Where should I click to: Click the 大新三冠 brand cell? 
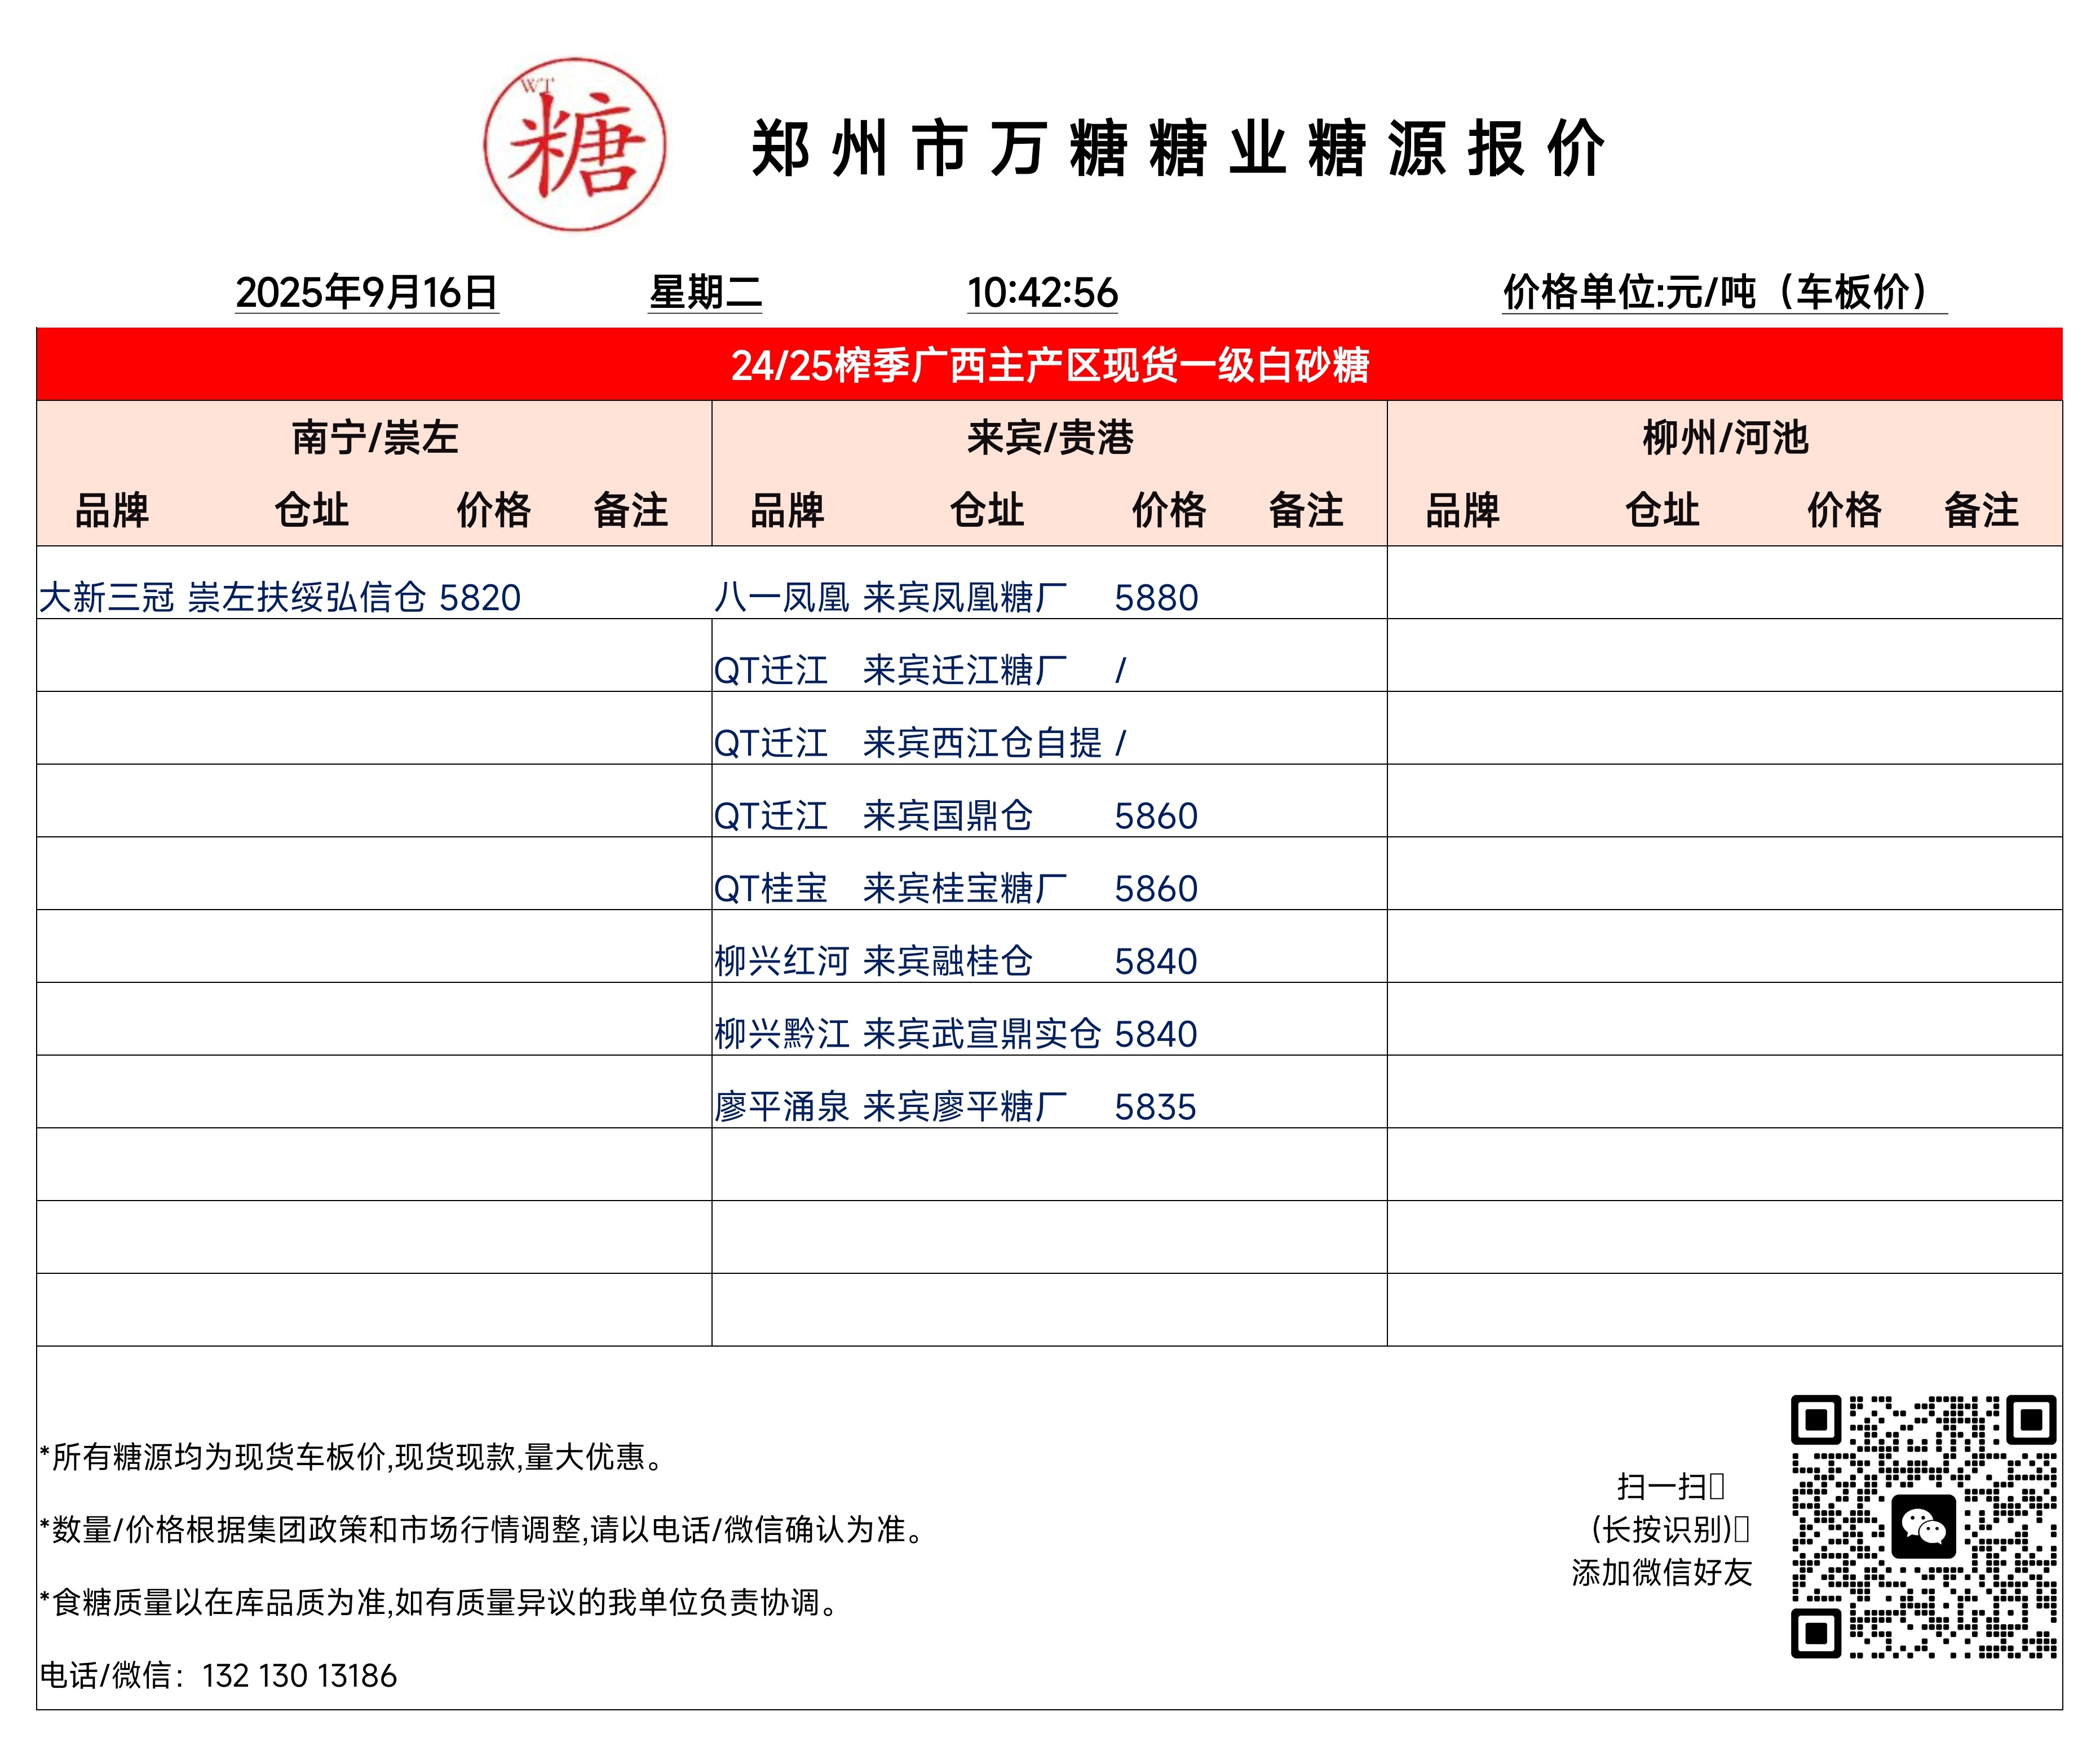[x=107, y=598]
